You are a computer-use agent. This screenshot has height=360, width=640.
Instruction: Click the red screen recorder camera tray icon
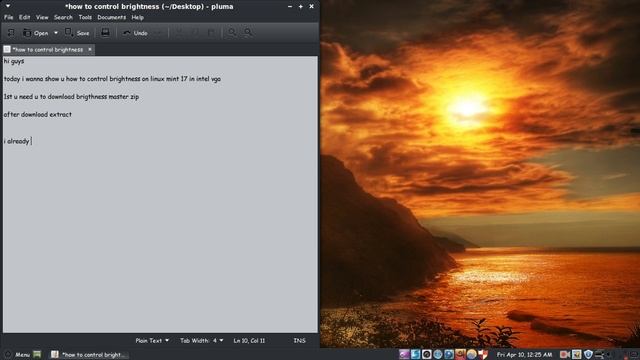tap(565, 354)
